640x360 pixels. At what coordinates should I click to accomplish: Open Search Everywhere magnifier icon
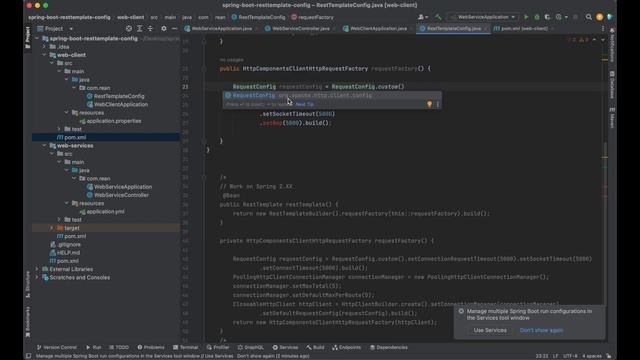coord(589,17)
